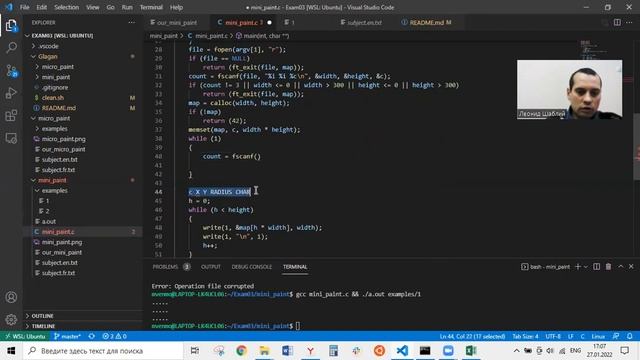The image size is (640, 360).
Task: Collapse the EXAM03 workspace root folder
Action: point(82,36)
